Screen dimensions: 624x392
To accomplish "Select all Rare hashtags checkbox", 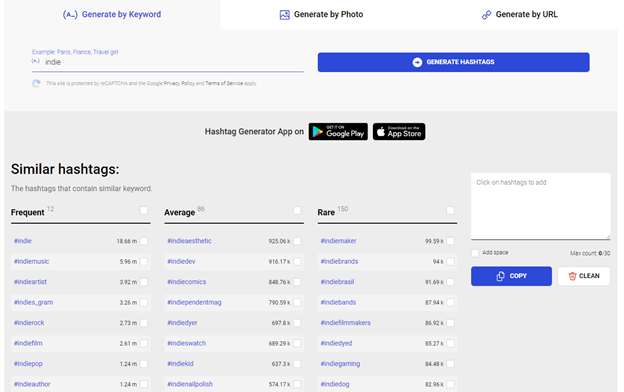I will (x=450, y=210).
